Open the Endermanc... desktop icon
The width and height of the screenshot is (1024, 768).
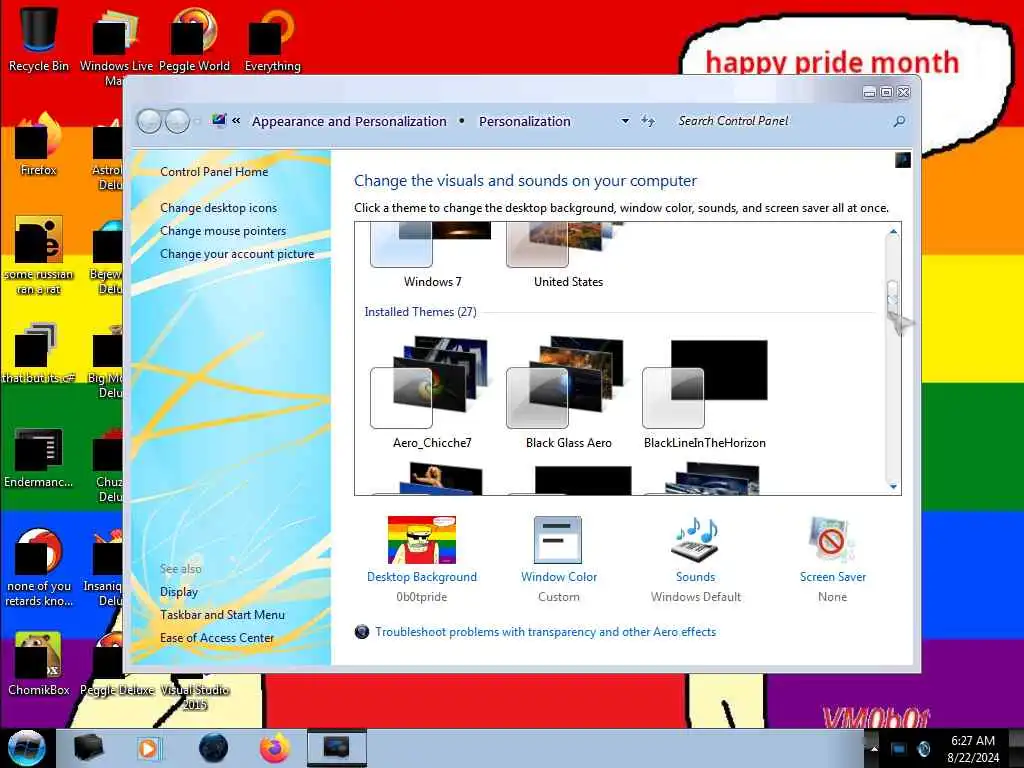coord(39,457)
